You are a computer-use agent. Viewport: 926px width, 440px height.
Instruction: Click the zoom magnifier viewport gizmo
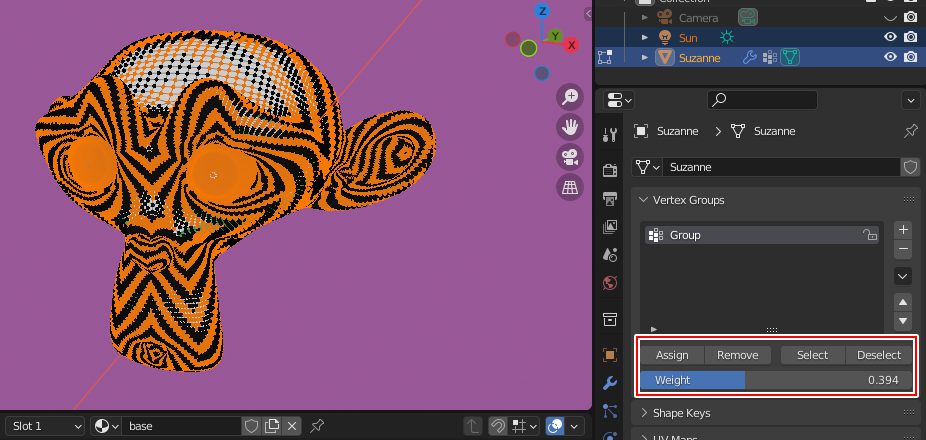tap(570, 97)
